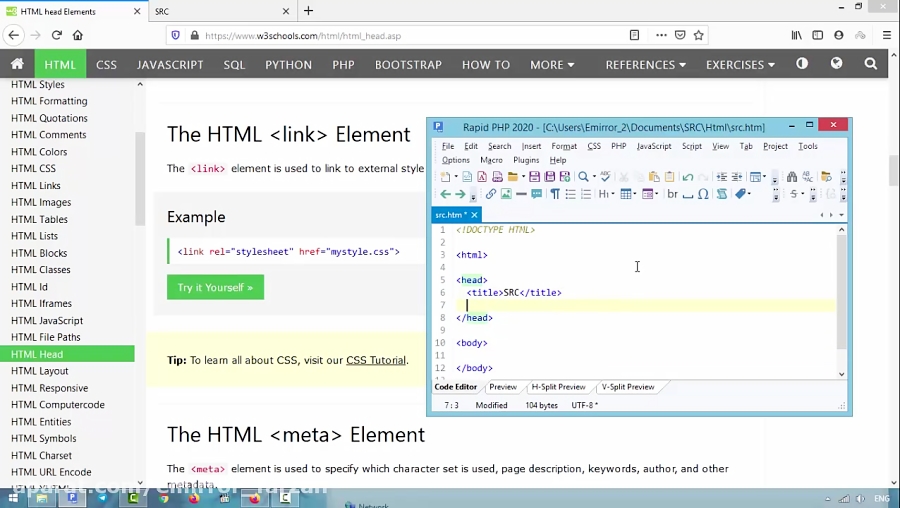The height and width of the screenshot is (508, 900).
Task: Open the editor tab list dropdown arrow
Action: tap(841, 215)
